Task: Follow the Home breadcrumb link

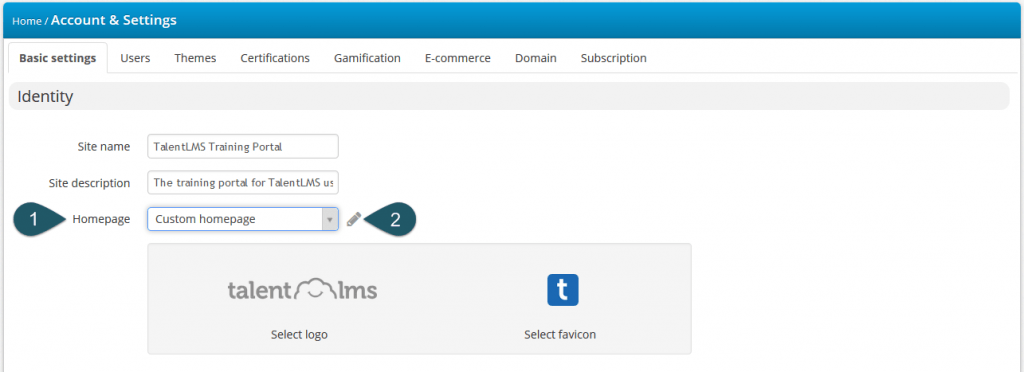Action: click(x=27, y=21)
